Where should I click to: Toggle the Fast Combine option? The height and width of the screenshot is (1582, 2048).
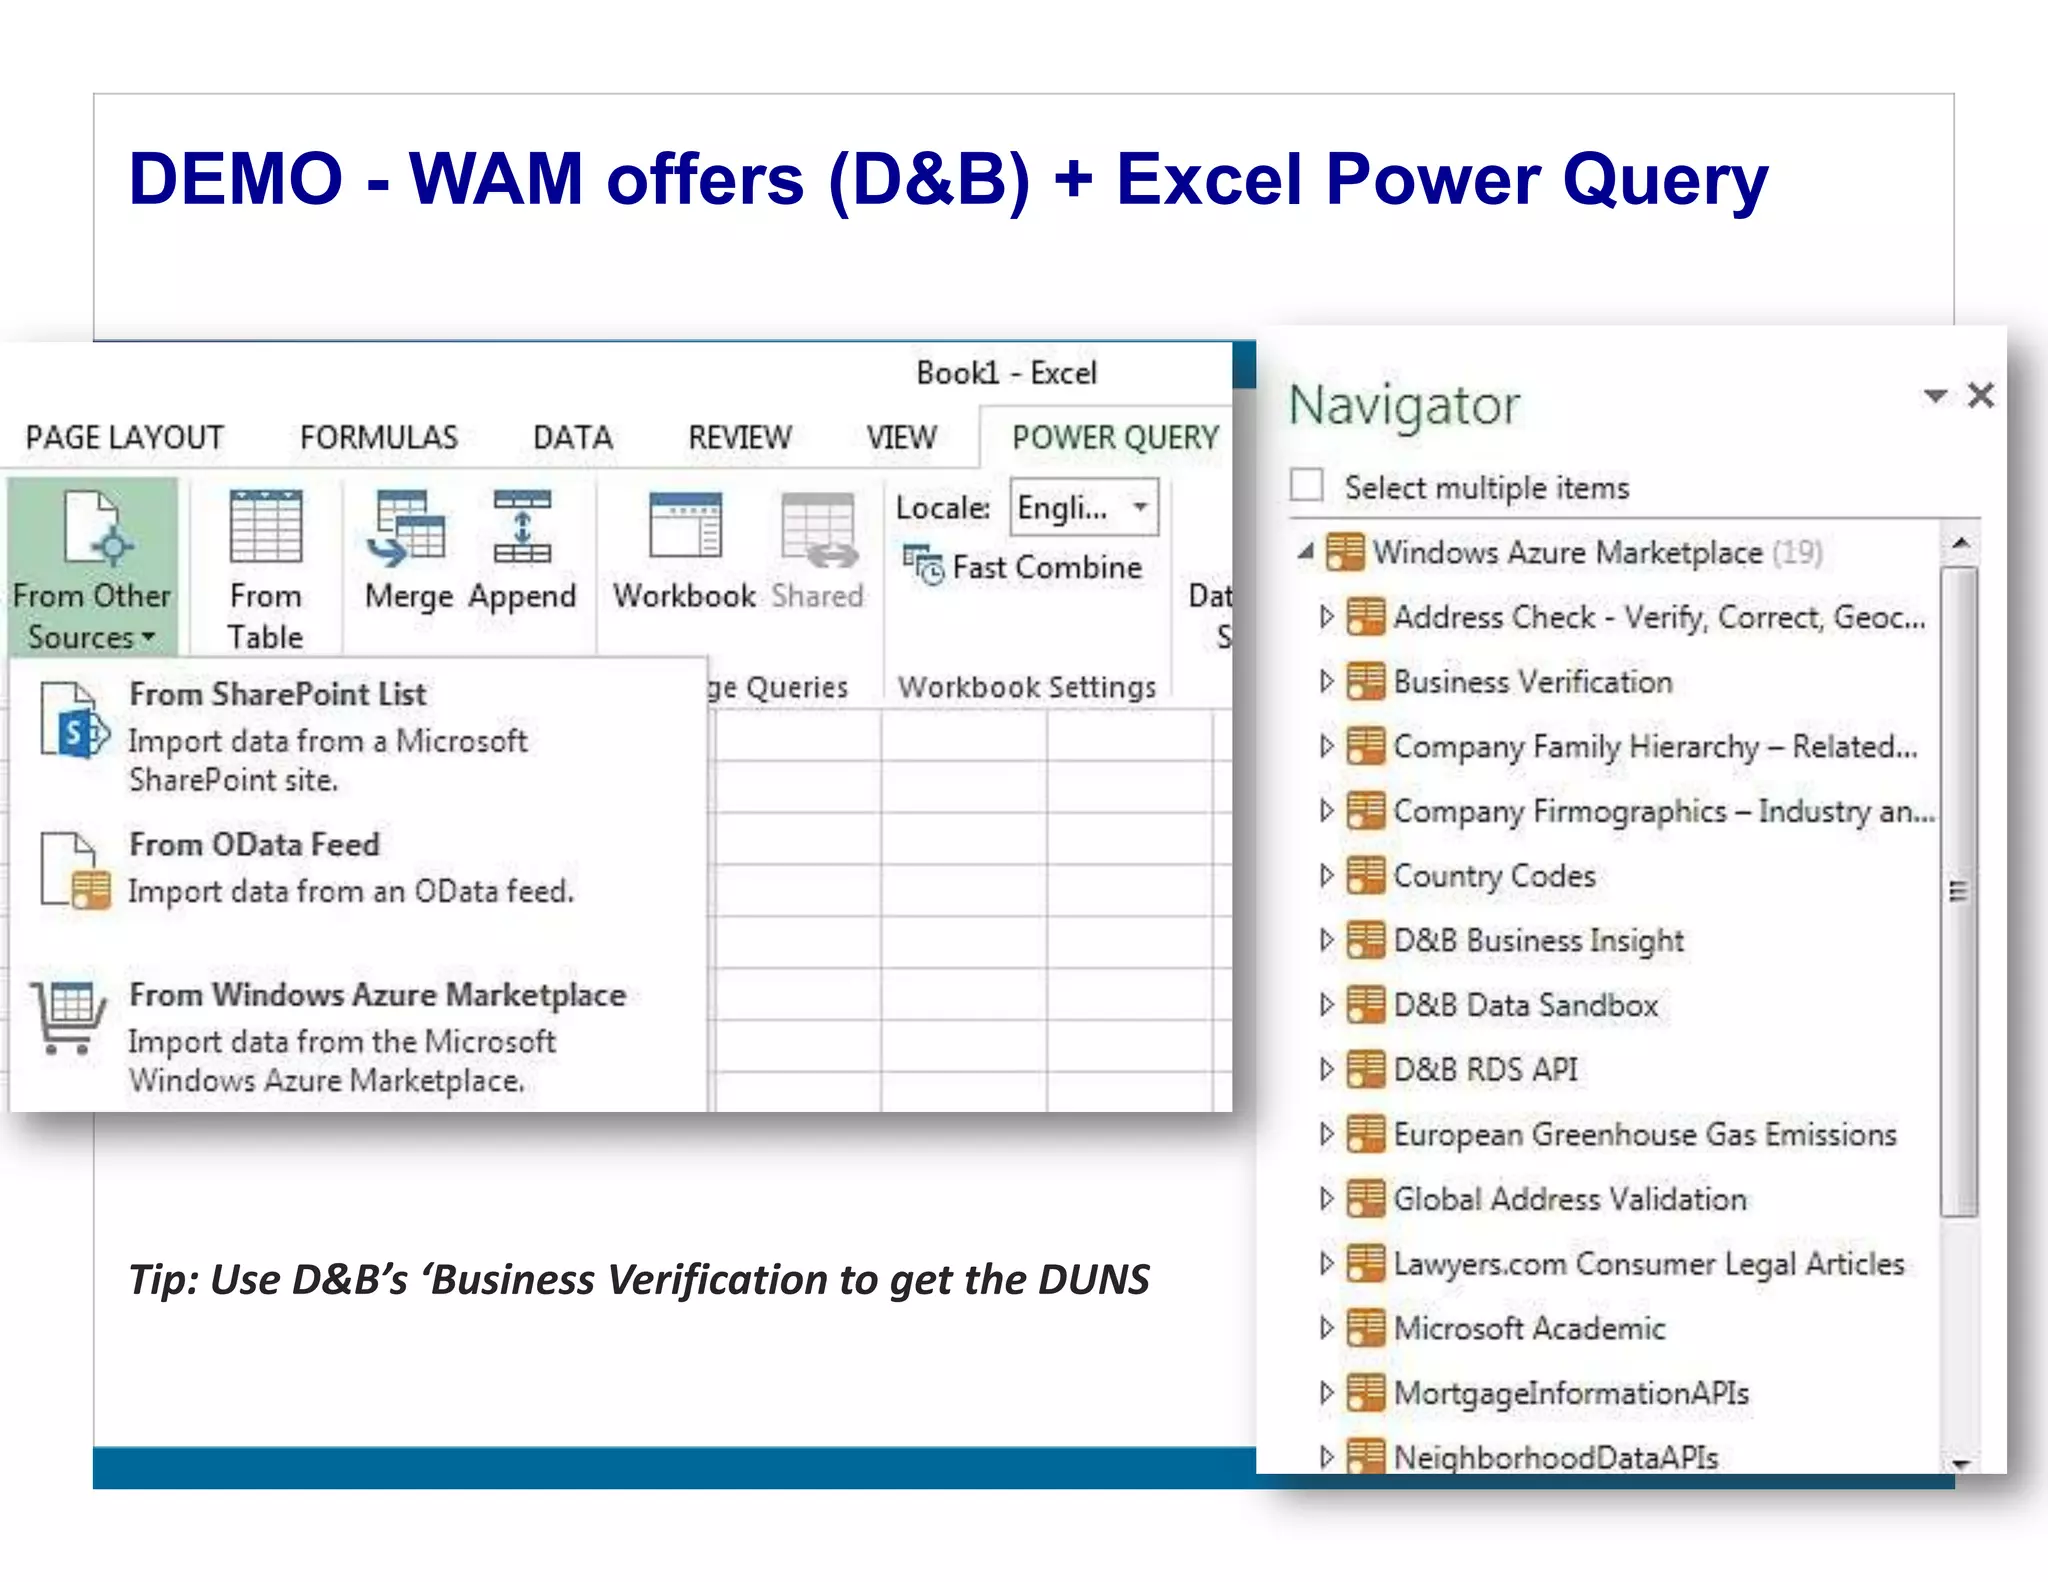click(x=1022, y=567)
